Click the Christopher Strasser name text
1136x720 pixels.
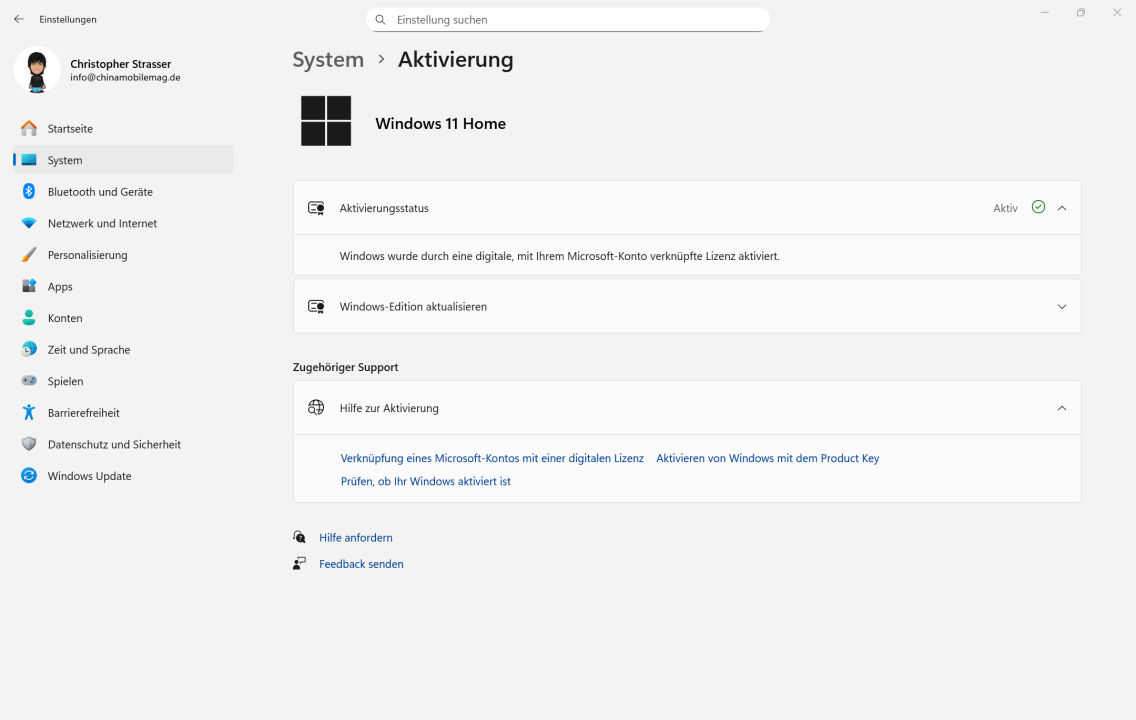tap(120, 64)
